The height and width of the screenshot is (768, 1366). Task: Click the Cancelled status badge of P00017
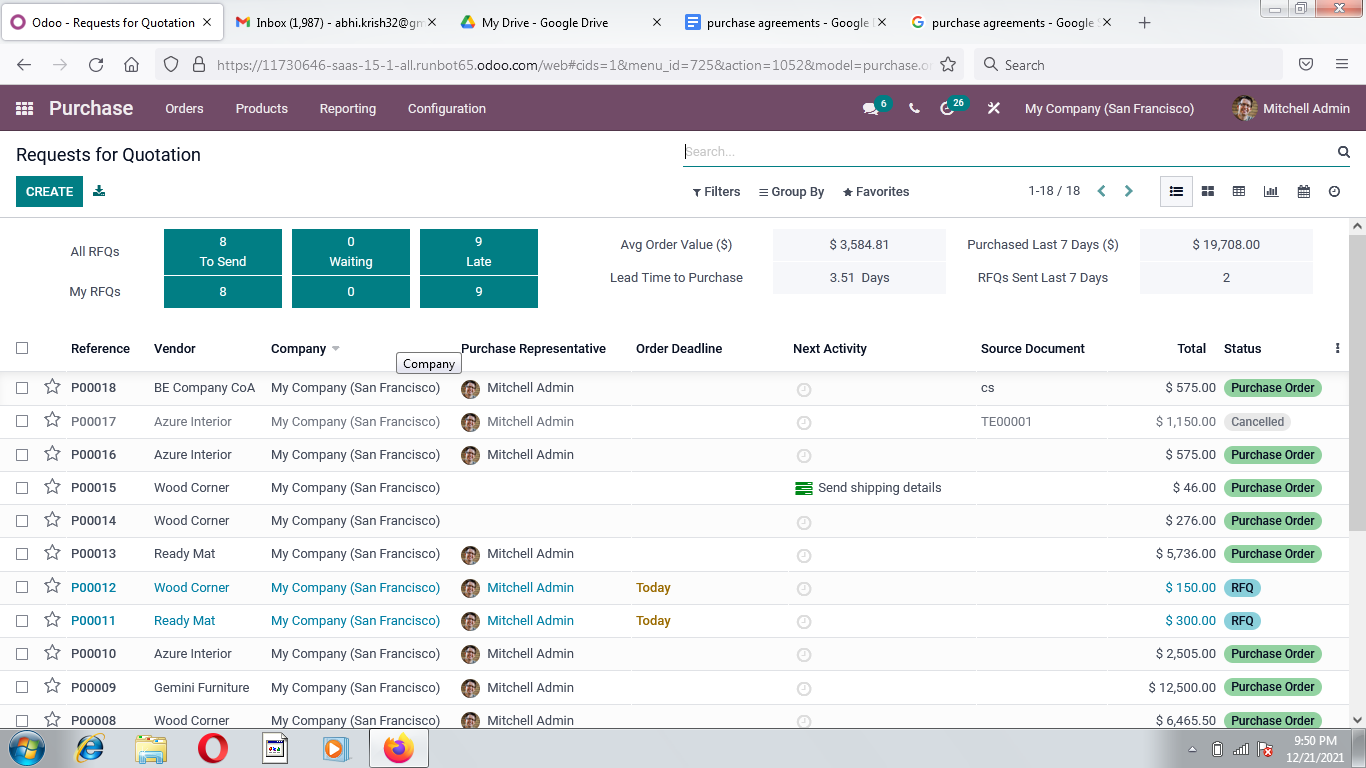1257,422
